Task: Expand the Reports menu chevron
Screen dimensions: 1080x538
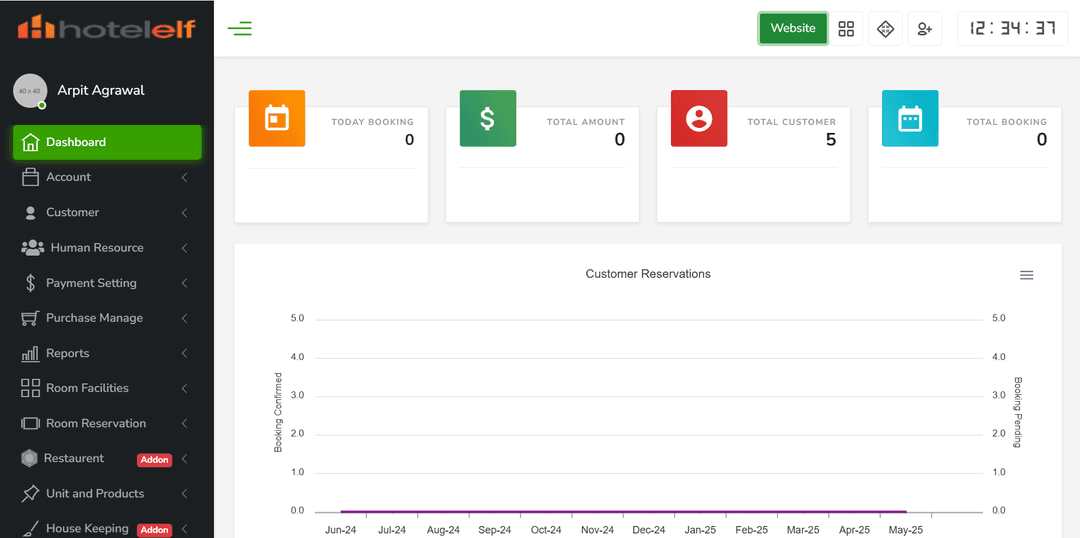Action: (x=185, y=353)
